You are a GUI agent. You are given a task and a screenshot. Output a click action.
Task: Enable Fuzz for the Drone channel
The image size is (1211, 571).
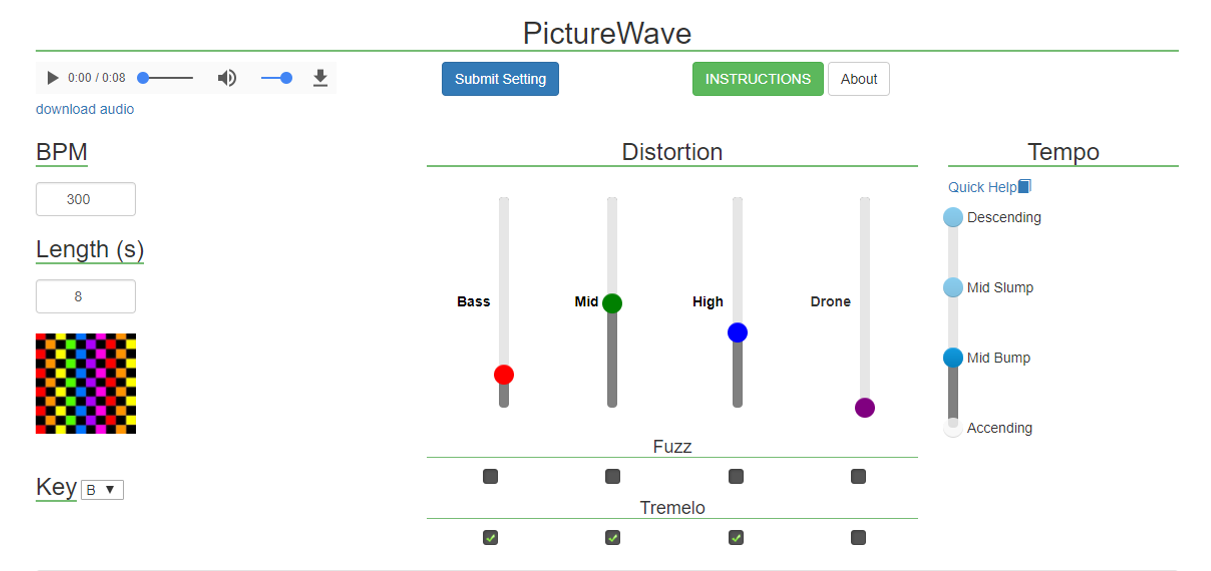click(x=858, y=477)
